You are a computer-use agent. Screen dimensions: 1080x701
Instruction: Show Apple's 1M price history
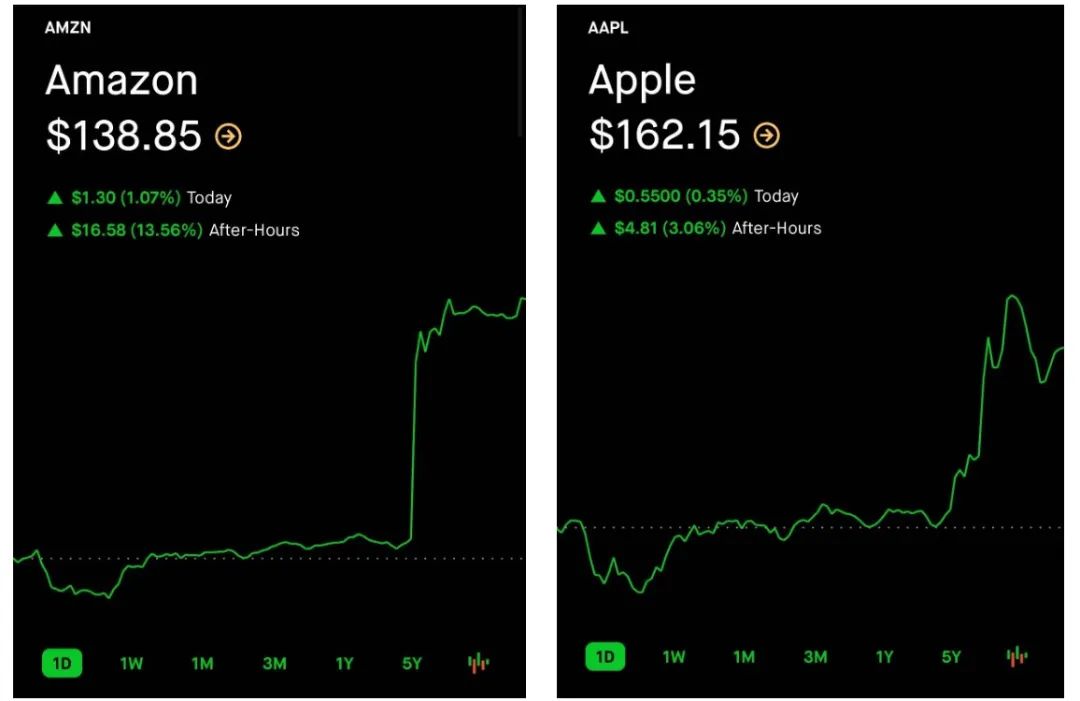pos(743,657)
